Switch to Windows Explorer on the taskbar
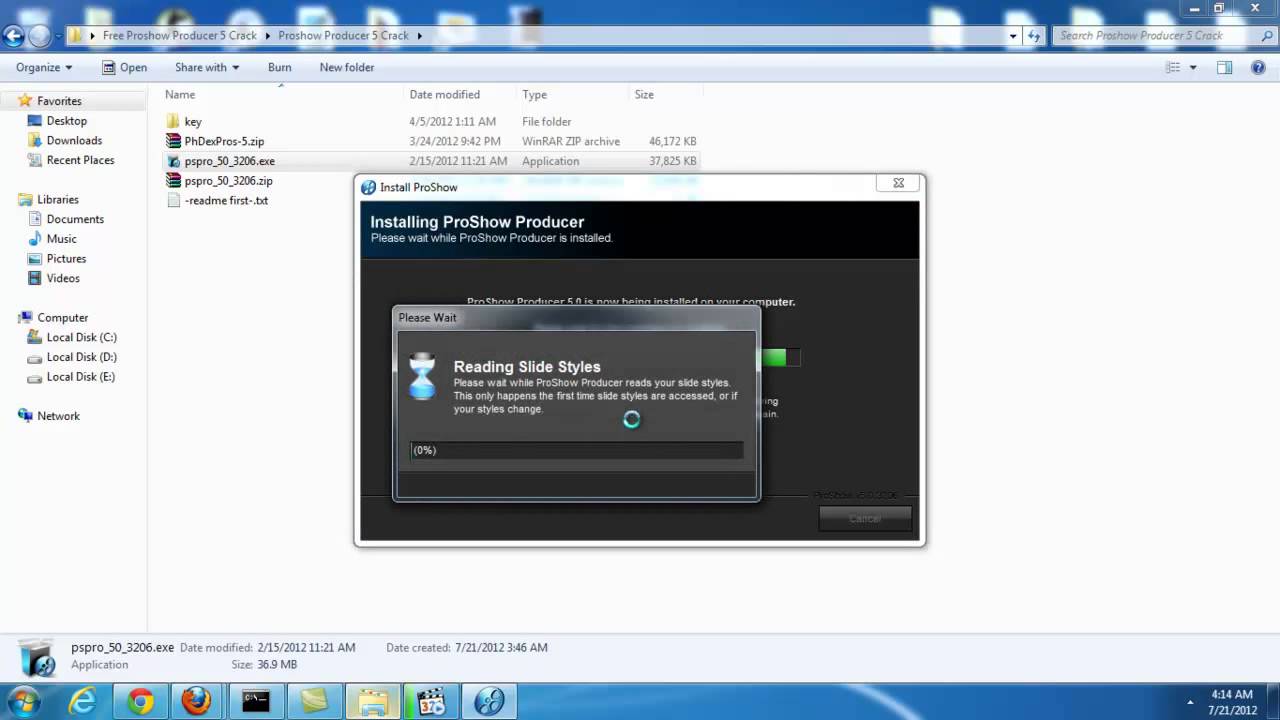The height and width of the screenshot is (720, 1280). coord(373,702)
